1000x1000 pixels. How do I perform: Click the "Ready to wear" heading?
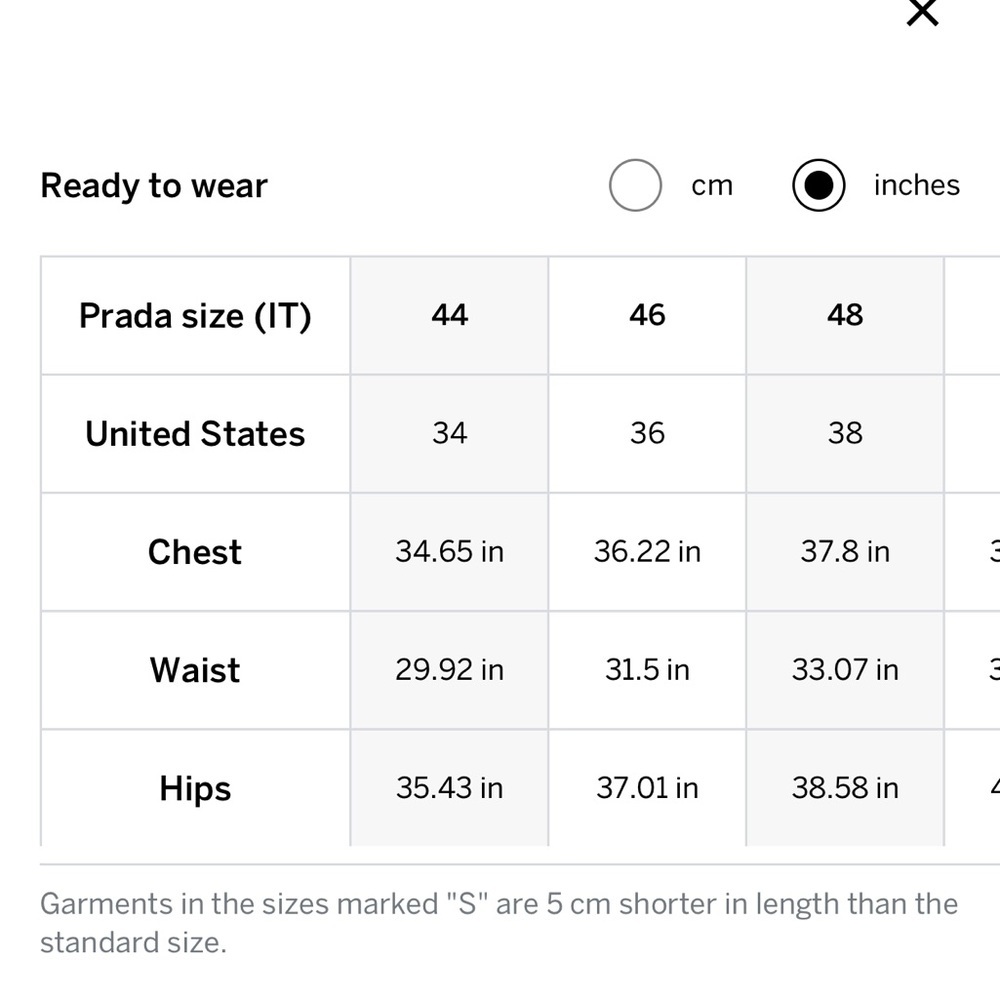(154, 186)
